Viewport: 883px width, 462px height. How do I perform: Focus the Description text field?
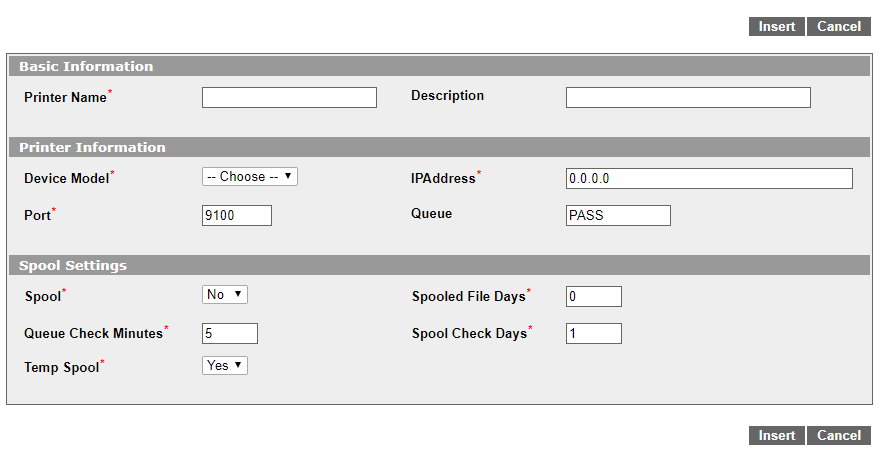[x=688, y=97]
